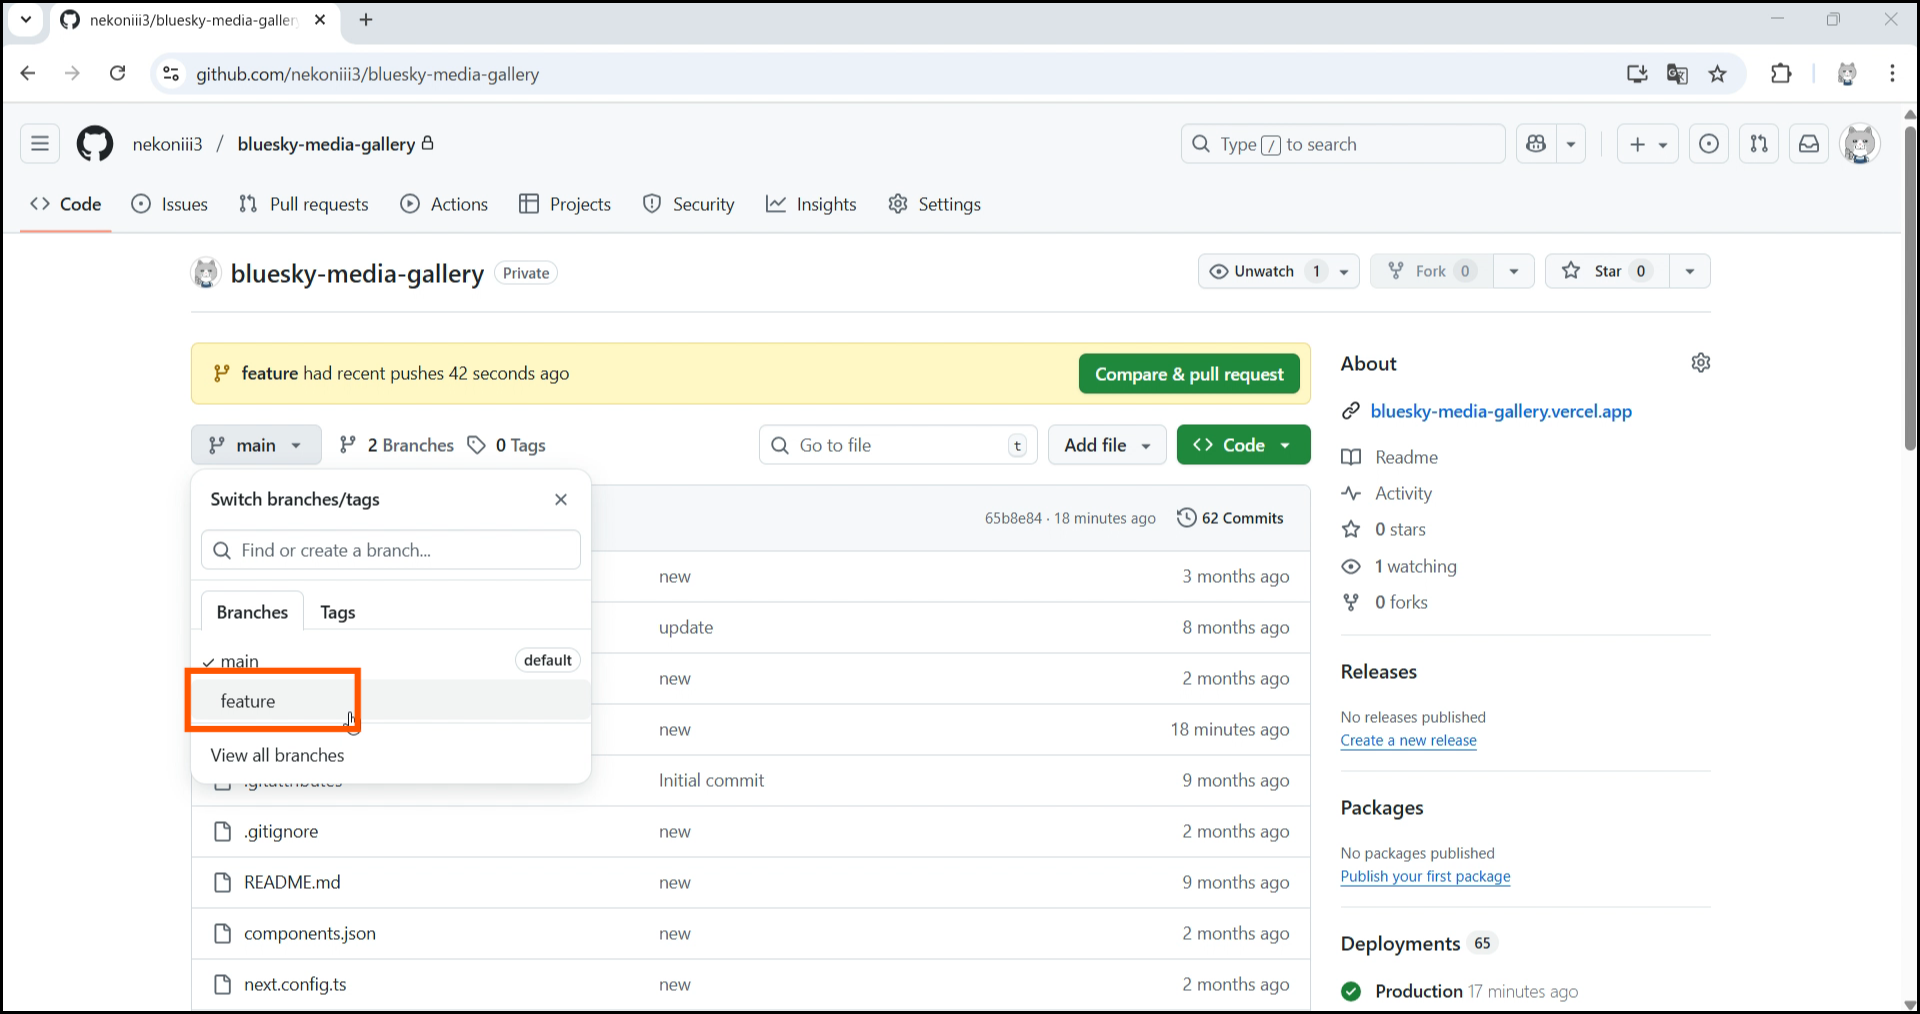Open the pull requests shortcut icon in header
Viewport: 1920px width, 1014px height.
(x=1759, y=144)
